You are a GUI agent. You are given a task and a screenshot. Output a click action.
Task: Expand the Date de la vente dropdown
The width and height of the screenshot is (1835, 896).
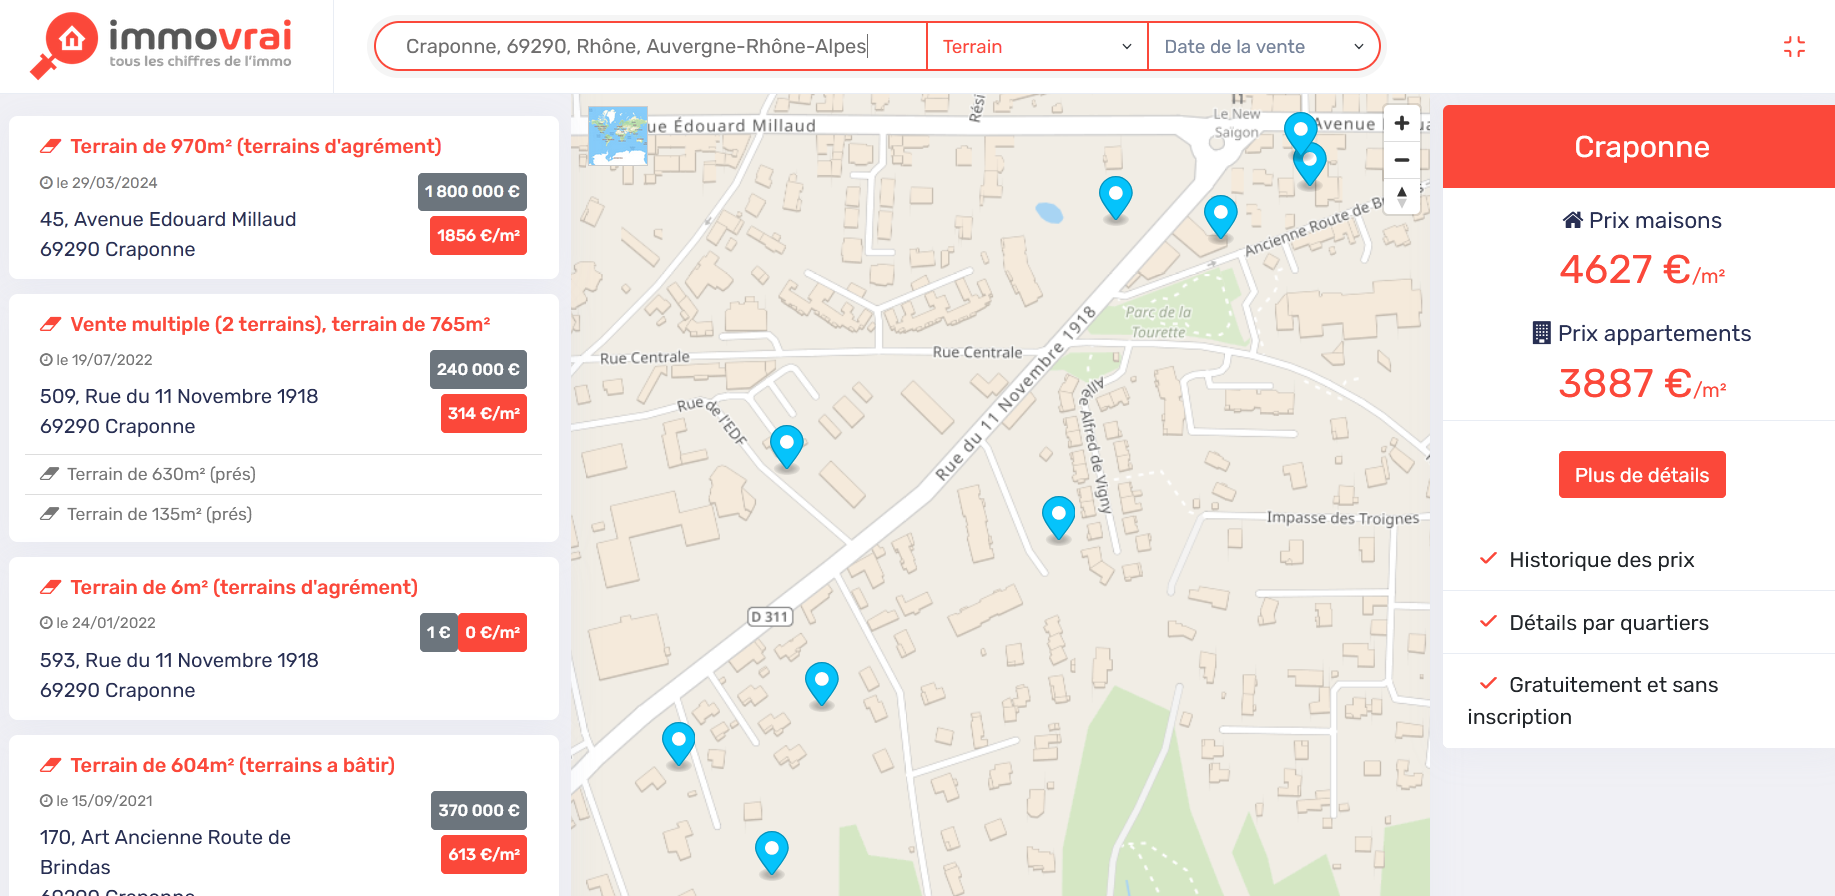tap(1263, 47)
